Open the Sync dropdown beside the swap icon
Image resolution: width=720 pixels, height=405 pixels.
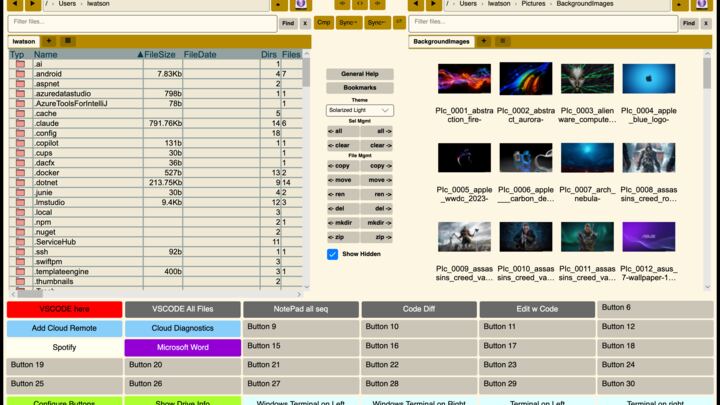pos(377,22)
